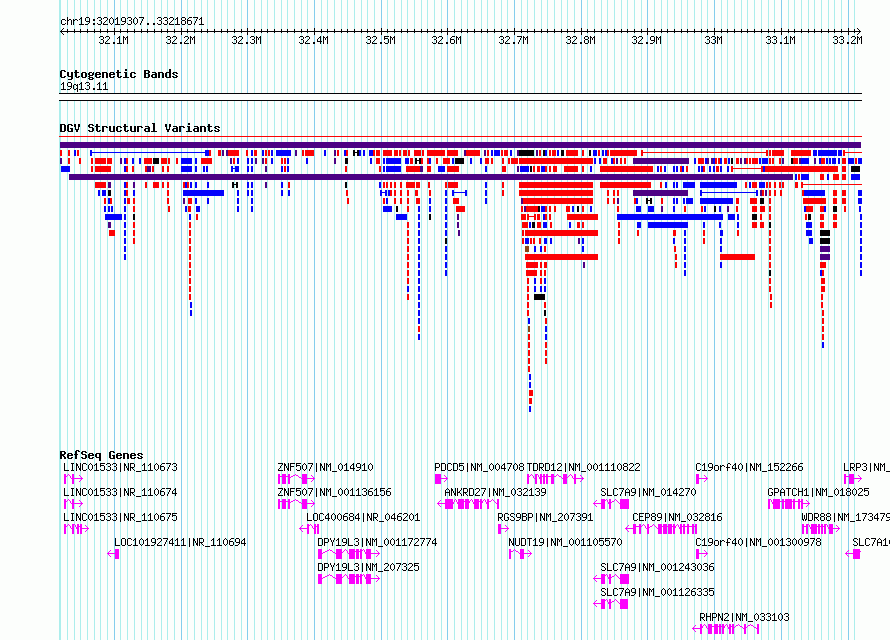Viewport: 890px width, 640px height.
Task: Click DPY19L3|NM_001172774 transcript label
Action: (x=377, y=542)
